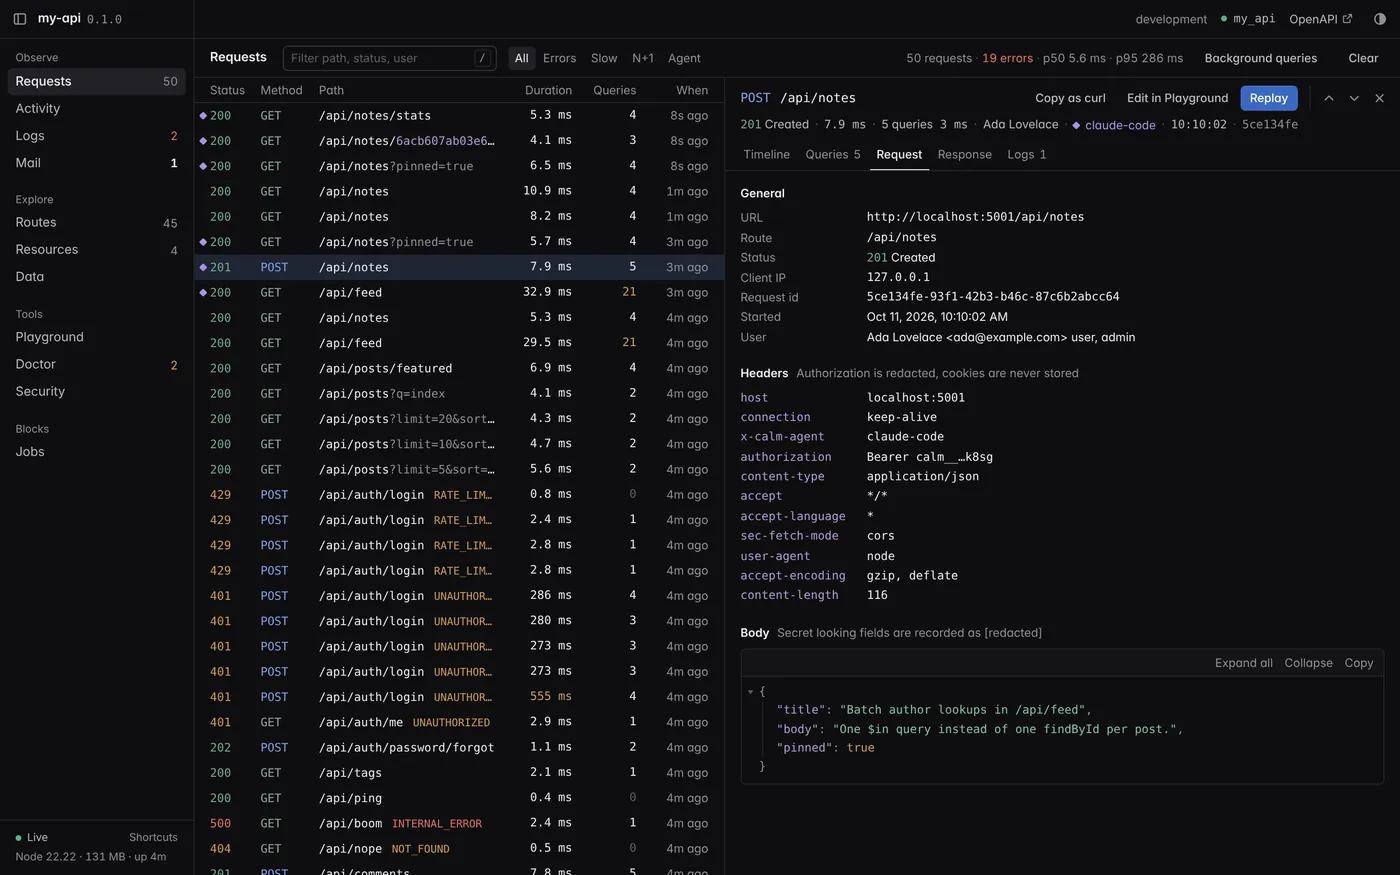The image size is (1400, 875).
Task: Select Requests in the sidebar
Action: pyautogui.click(x=97, y=81)
